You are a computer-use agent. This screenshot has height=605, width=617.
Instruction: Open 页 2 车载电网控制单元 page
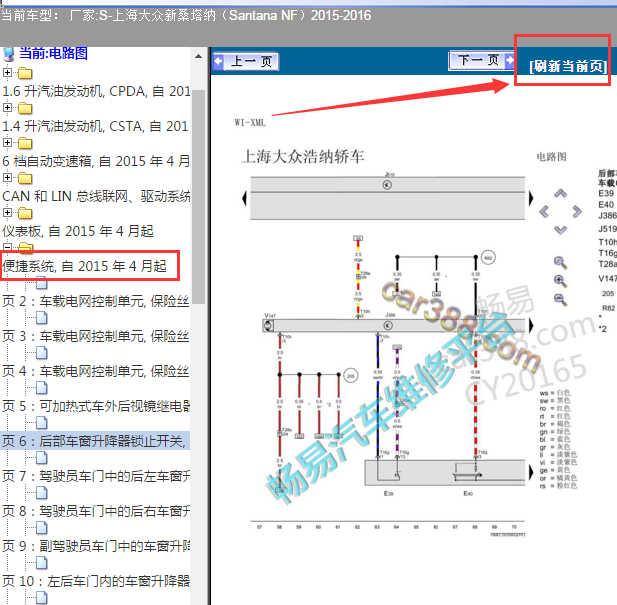click(x=96, y=301)
